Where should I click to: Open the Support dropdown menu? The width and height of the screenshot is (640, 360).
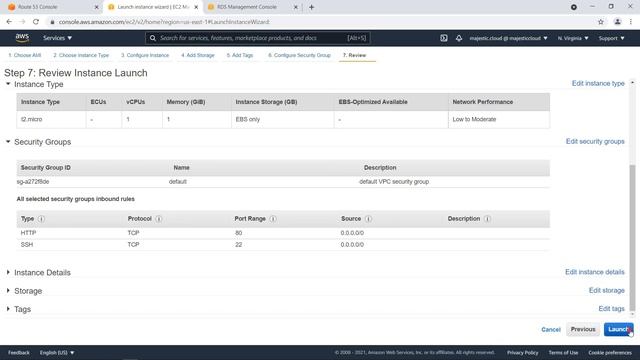coord(611,38)
